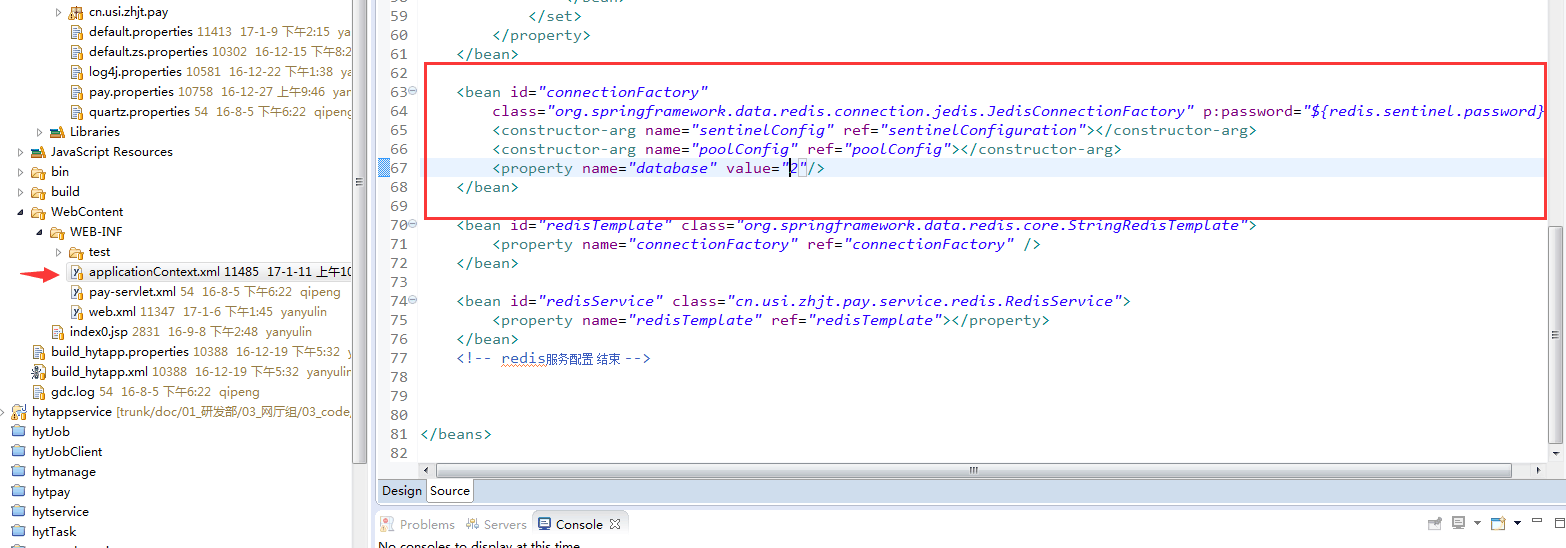Select the hytTask project
This screenshot has height=548, width=1566.
(54, 532)
